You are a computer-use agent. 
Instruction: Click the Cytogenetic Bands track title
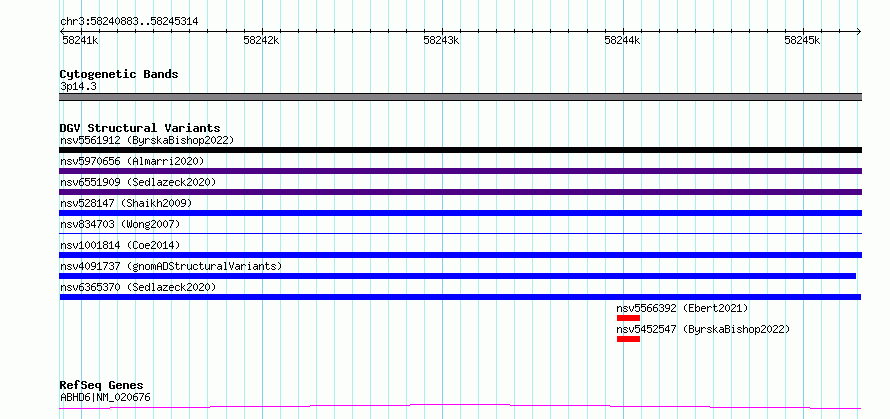(119, 74)
